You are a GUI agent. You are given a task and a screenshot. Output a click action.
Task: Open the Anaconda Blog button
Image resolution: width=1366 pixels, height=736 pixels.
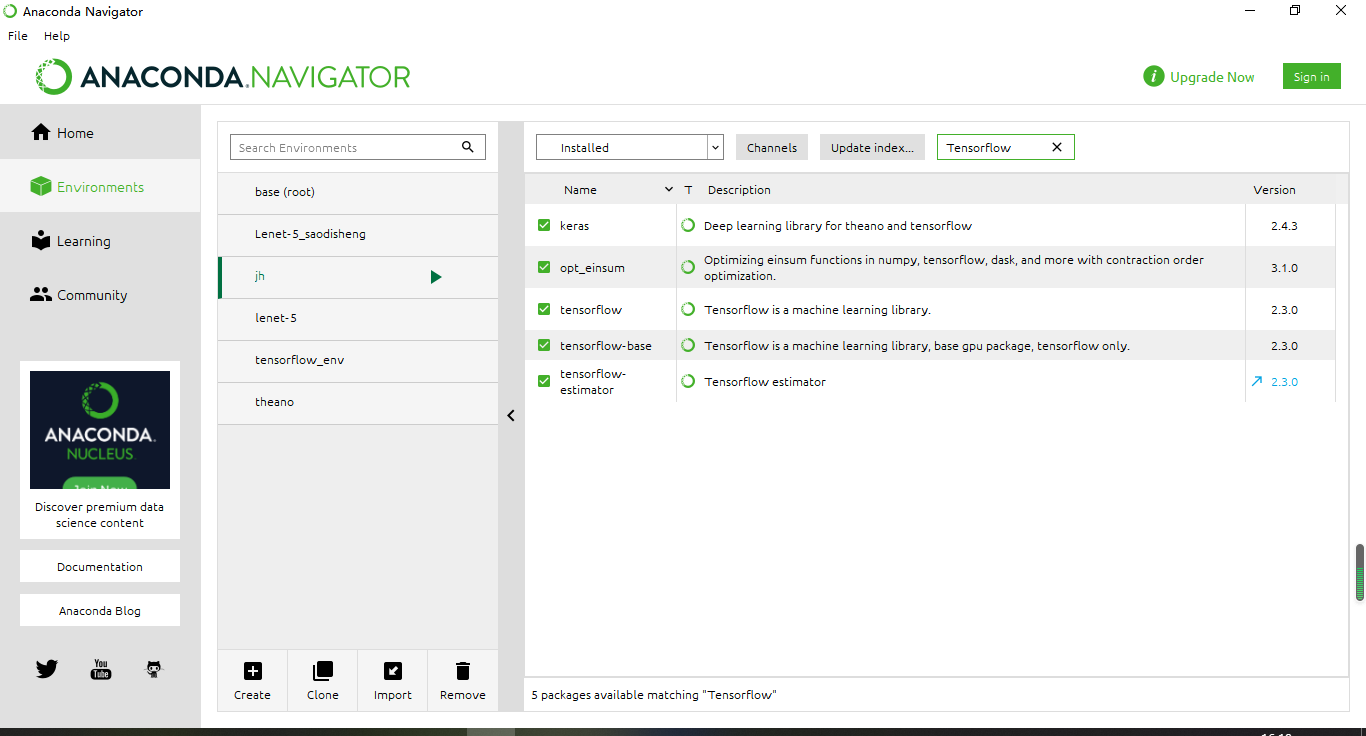pyautogui.click(x=100, y=610)
